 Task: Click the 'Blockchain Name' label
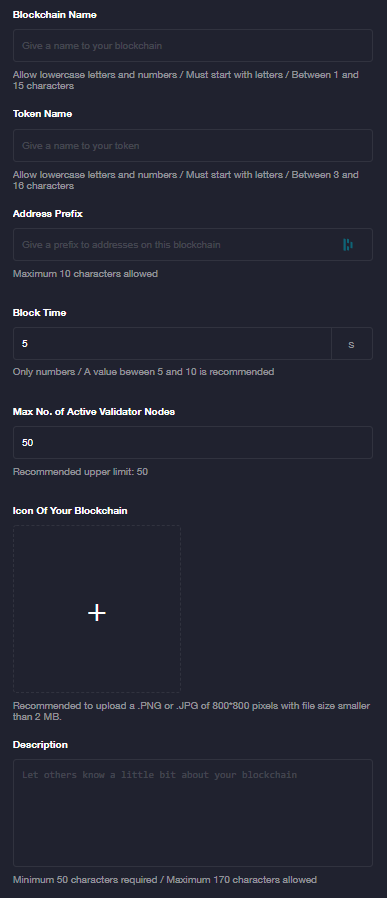54,15
